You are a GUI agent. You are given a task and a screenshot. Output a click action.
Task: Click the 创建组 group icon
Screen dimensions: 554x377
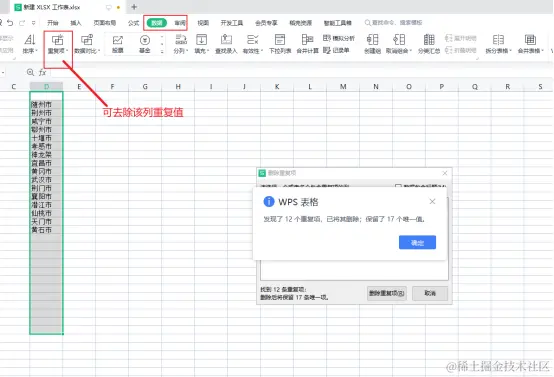372,44
